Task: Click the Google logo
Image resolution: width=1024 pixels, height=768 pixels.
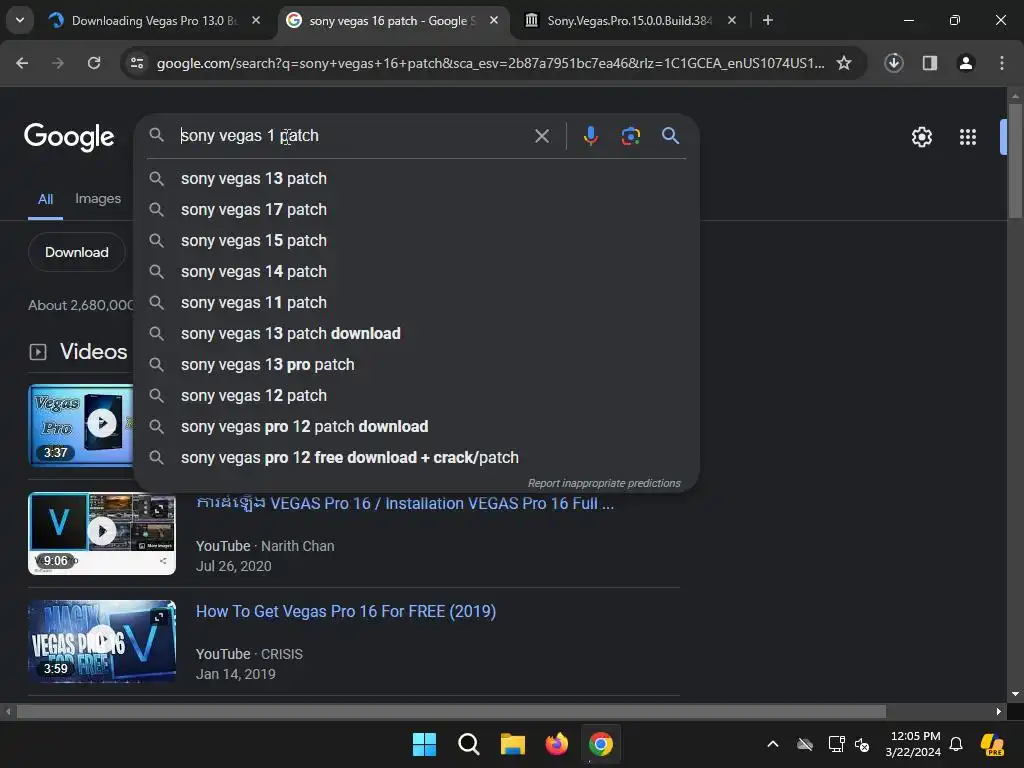Action: point(69,136)
